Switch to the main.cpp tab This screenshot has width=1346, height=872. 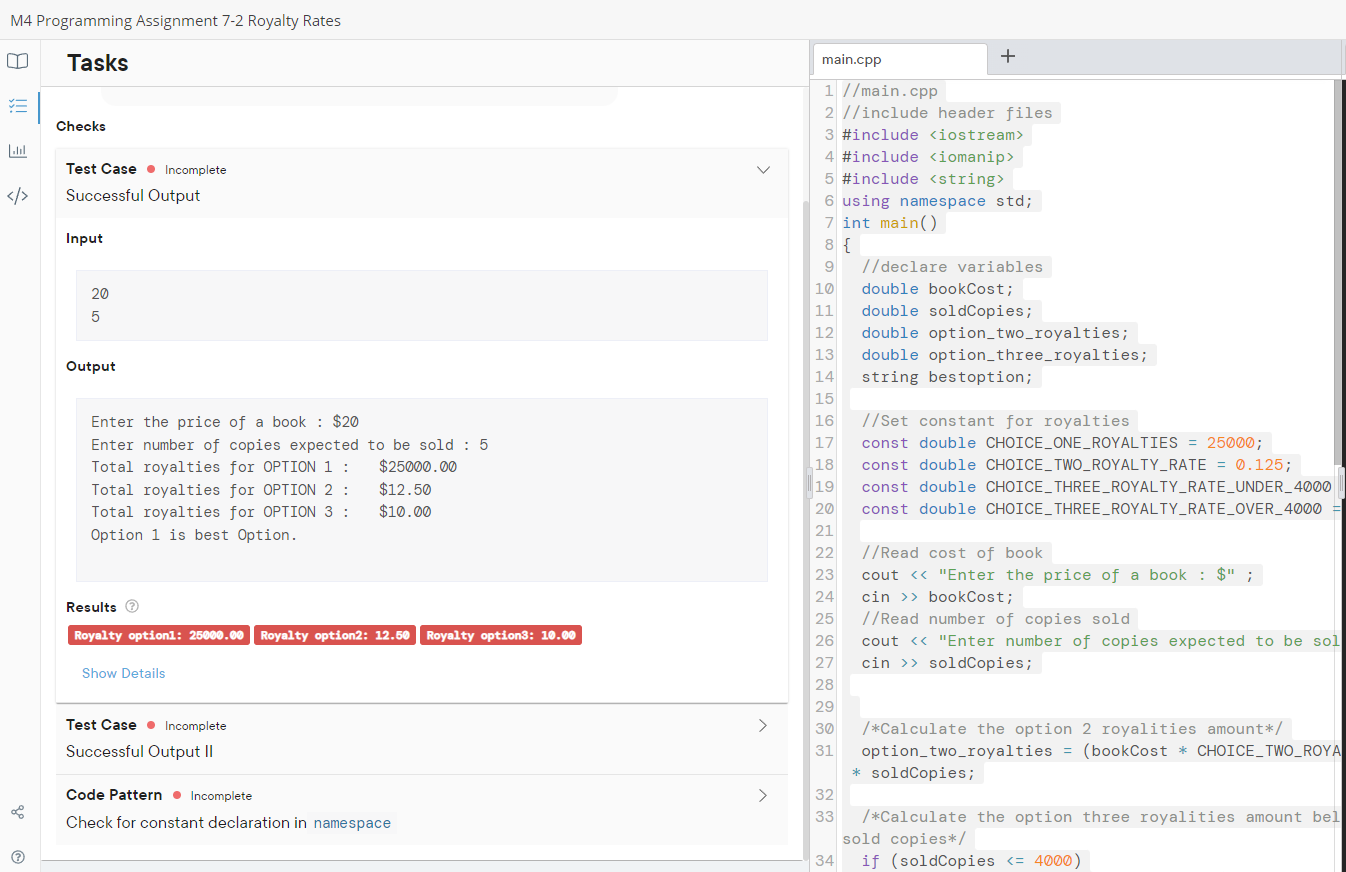(x=899, y=59)
